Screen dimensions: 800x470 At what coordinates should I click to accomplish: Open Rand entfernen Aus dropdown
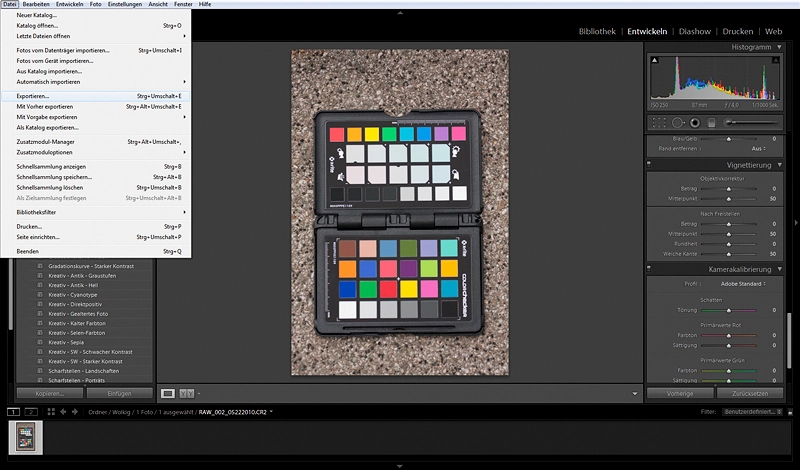coord(759,149)
